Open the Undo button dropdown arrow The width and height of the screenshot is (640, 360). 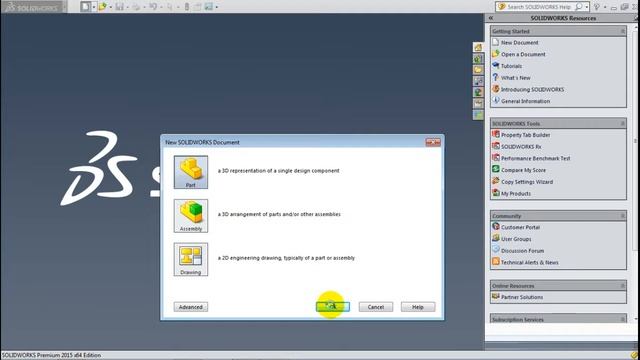tap(161, 7)
